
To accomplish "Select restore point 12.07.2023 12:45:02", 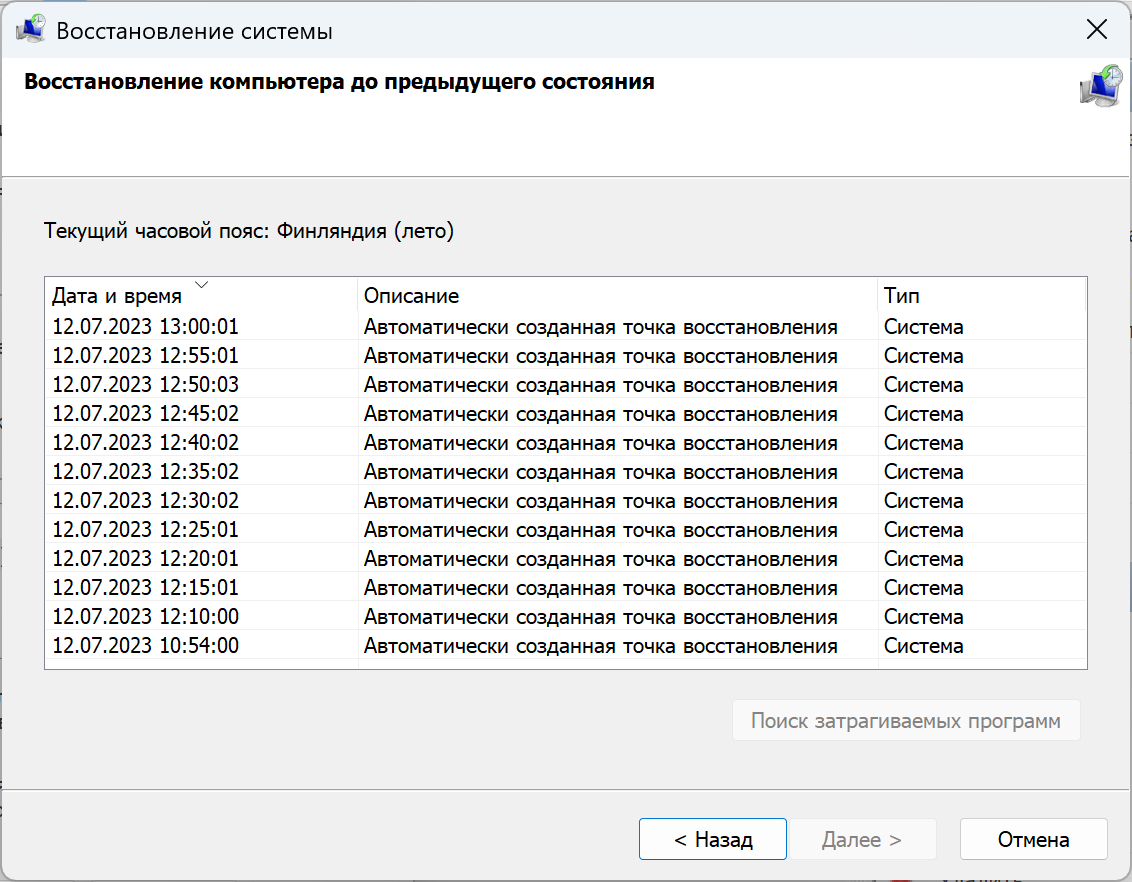I will click(565, 414).
